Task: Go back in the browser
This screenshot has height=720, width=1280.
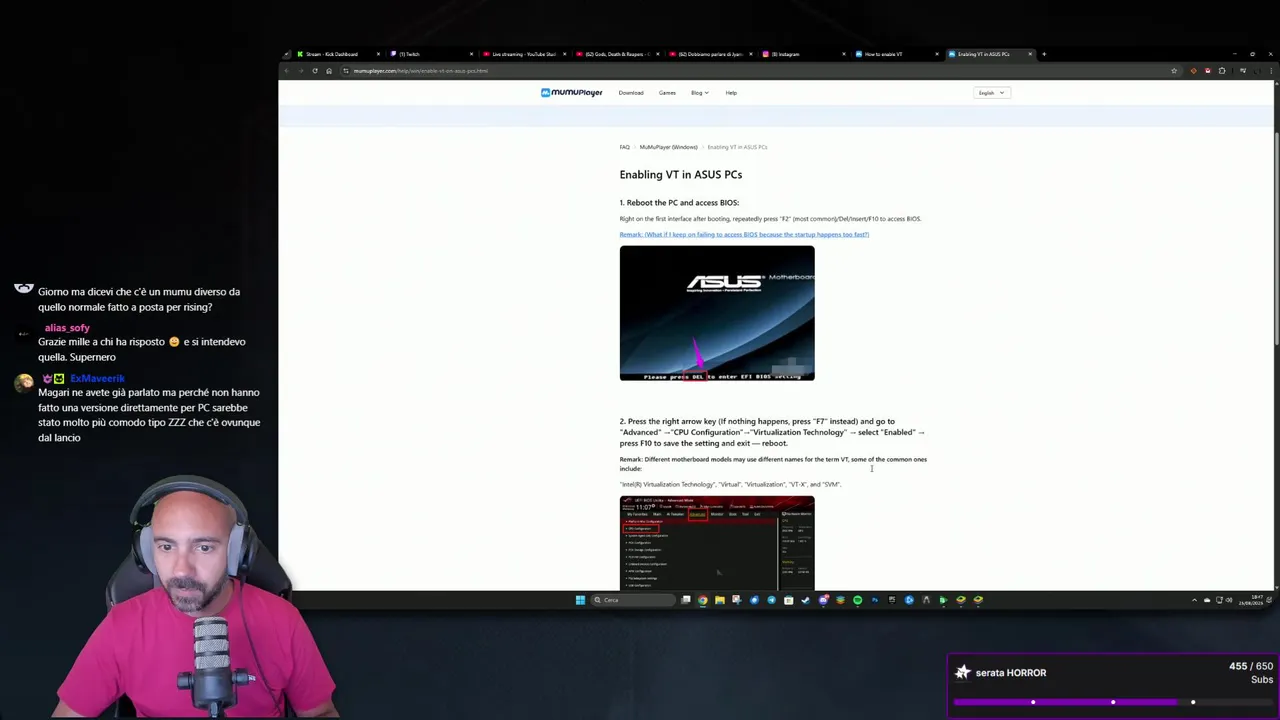Action: click(287, 71)
